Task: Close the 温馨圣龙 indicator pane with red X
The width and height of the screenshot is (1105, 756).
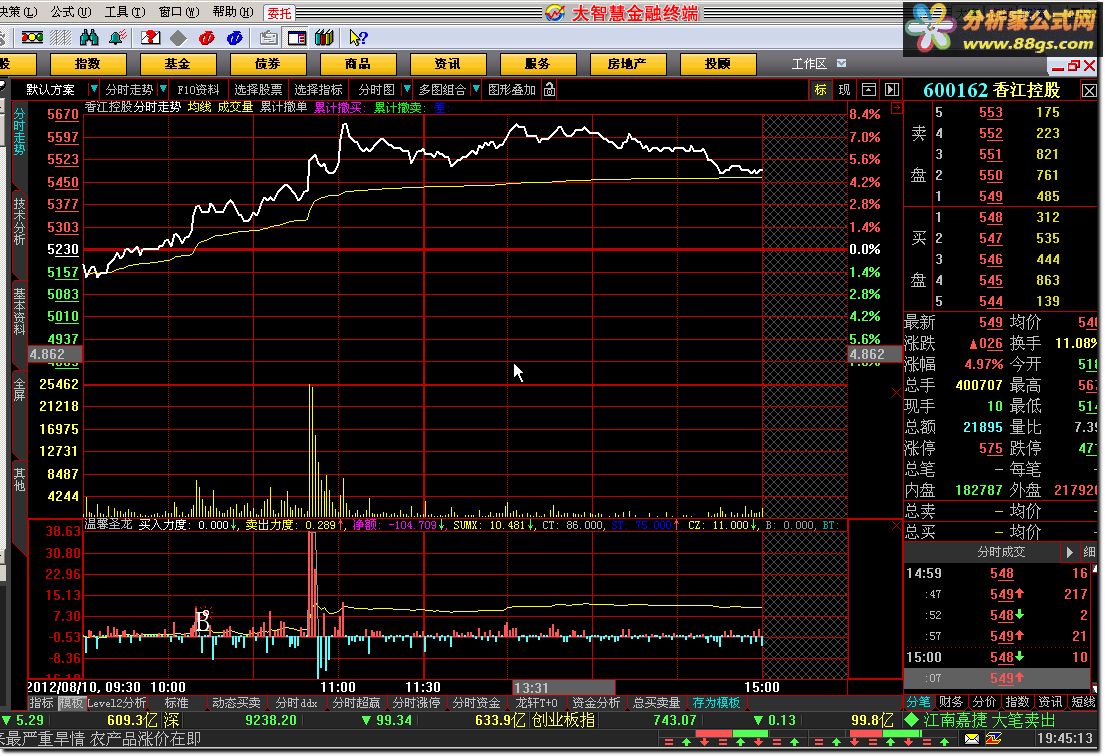Action: pyautogui.click(x=896, y=526)
